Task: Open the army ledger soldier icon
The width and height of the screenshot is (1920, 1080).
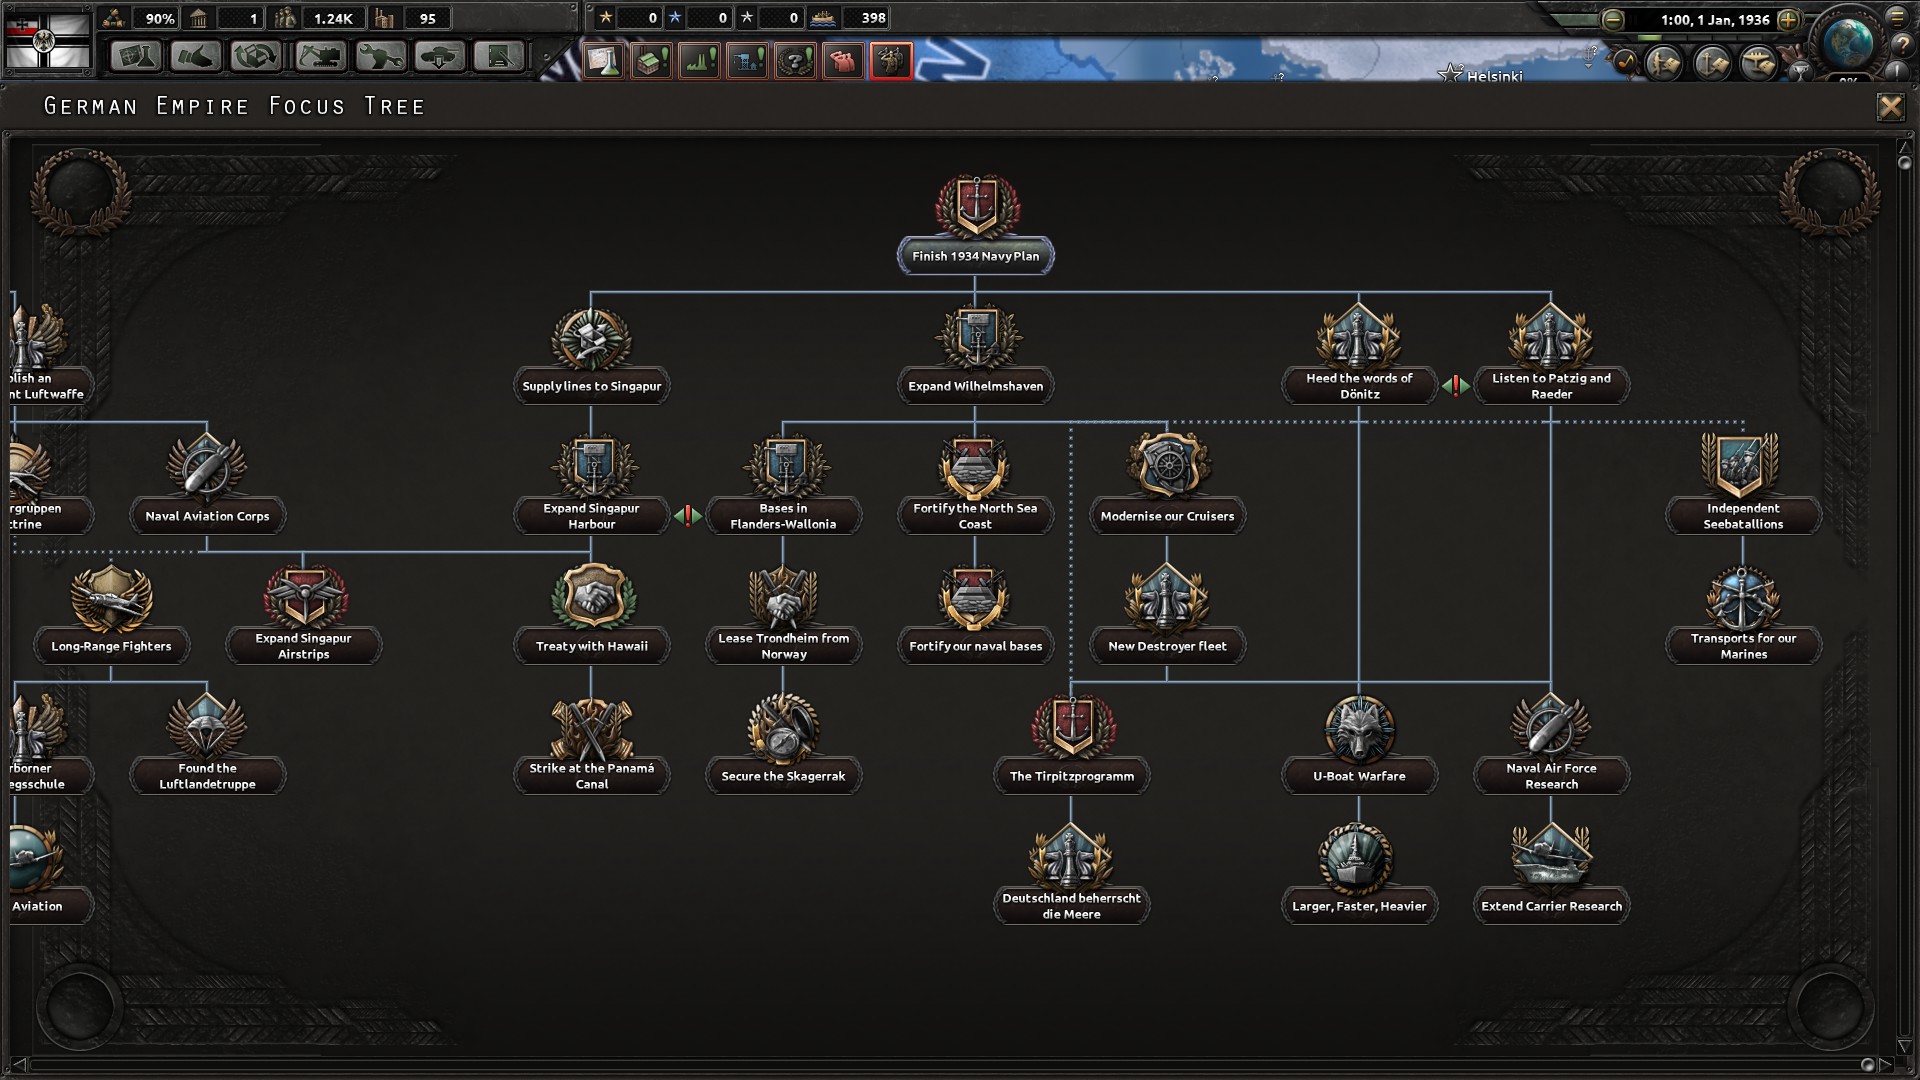Action: 1665,63
